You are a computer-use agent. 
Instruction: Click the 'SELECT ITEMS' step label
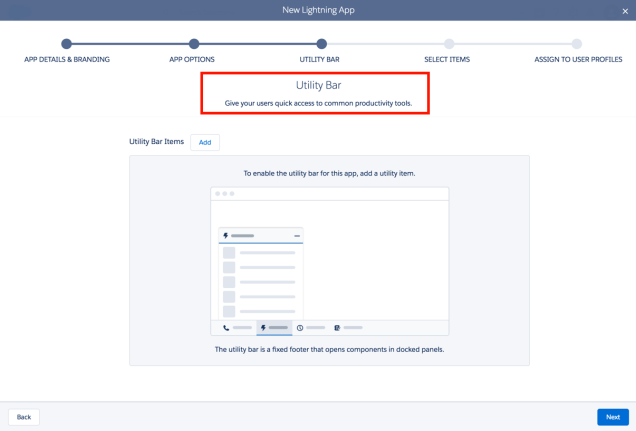click(447, 59)
